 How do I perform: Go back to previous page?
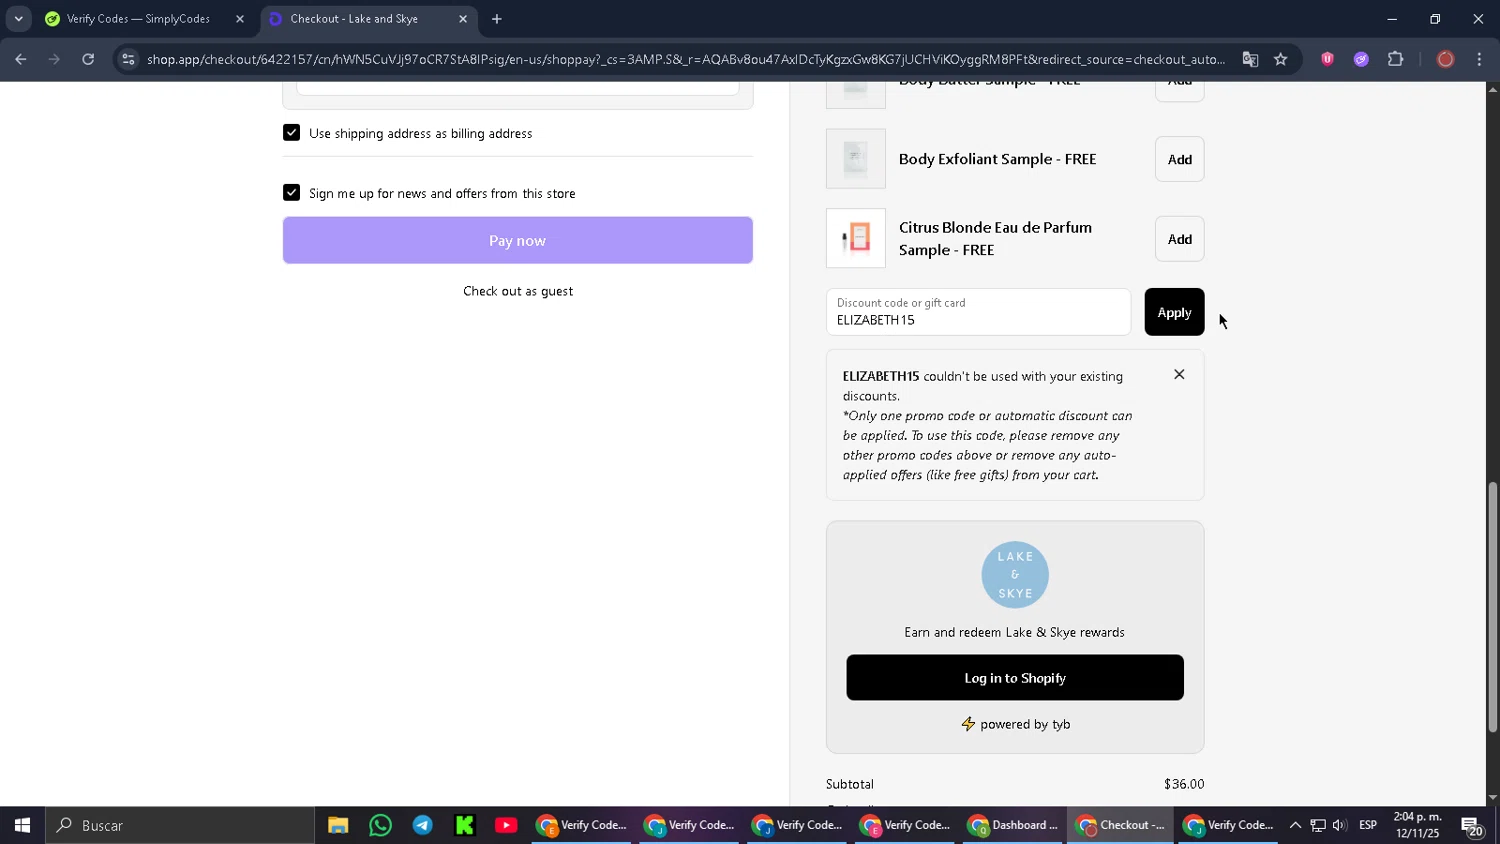pyautogui.click(x=21, y=60)
